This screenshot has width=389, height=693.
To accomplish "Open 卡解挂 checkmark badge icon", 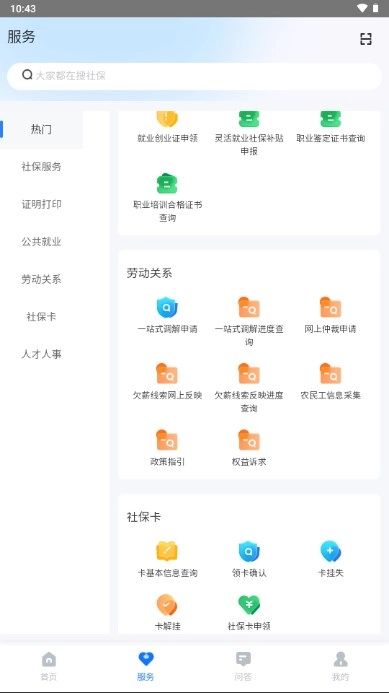I will [x=167, y=605].
